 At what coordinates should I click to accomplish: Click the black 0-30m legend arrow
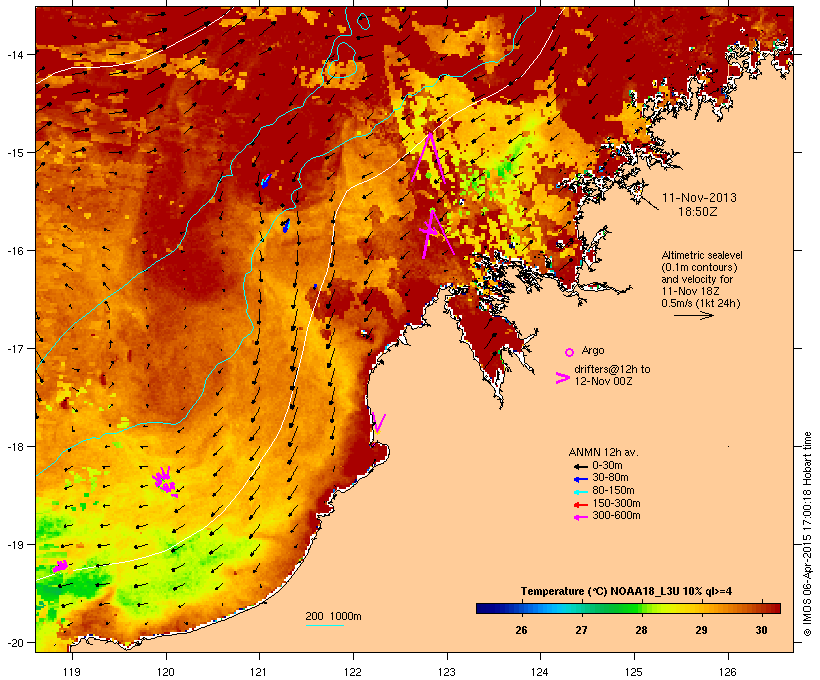580,466
